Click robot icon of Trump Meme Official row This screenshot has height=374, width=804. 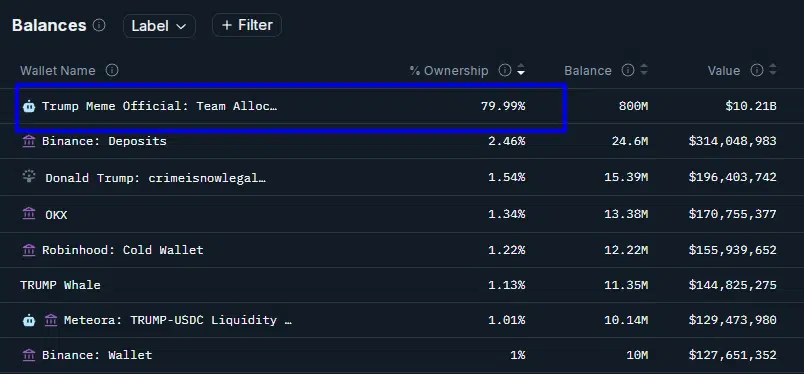click(29, 107)
